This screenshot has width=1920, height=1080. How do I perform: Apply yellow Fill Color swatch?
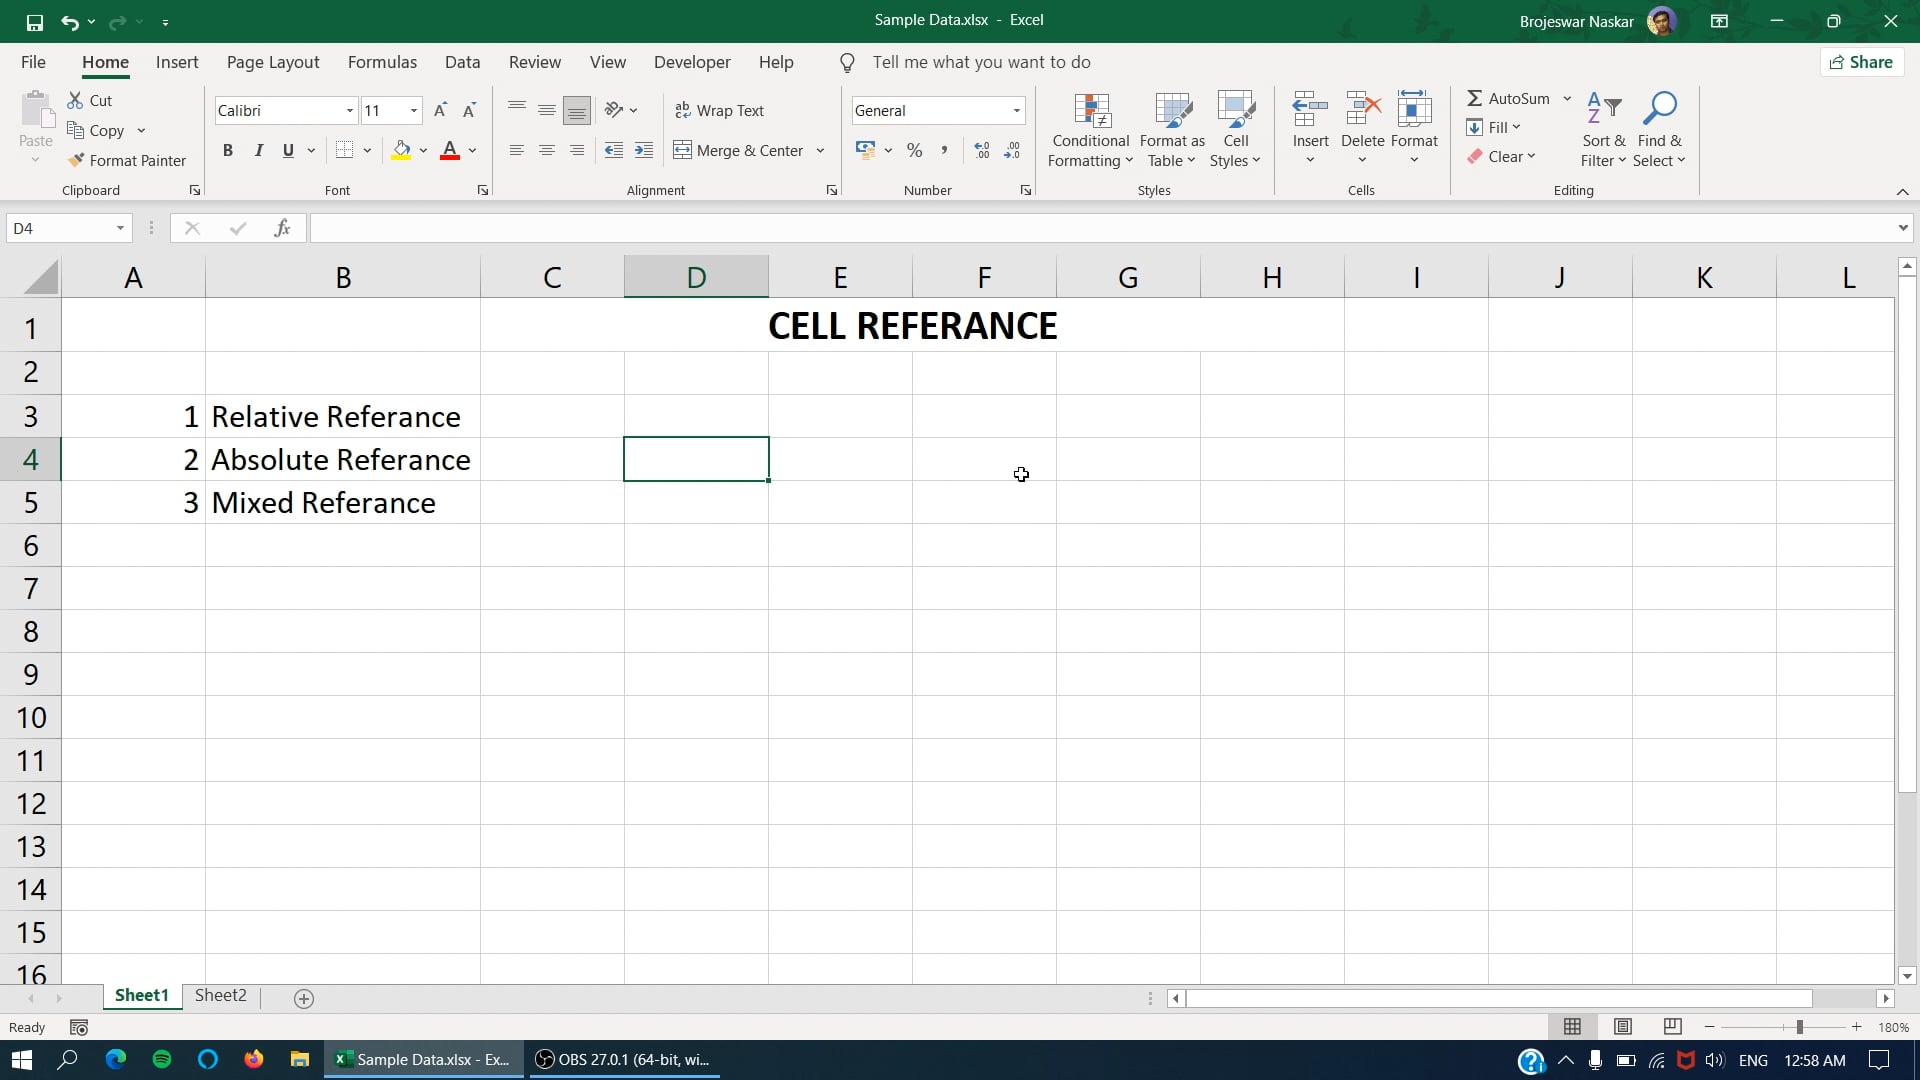pyautogui.click(x=401, y=150)
